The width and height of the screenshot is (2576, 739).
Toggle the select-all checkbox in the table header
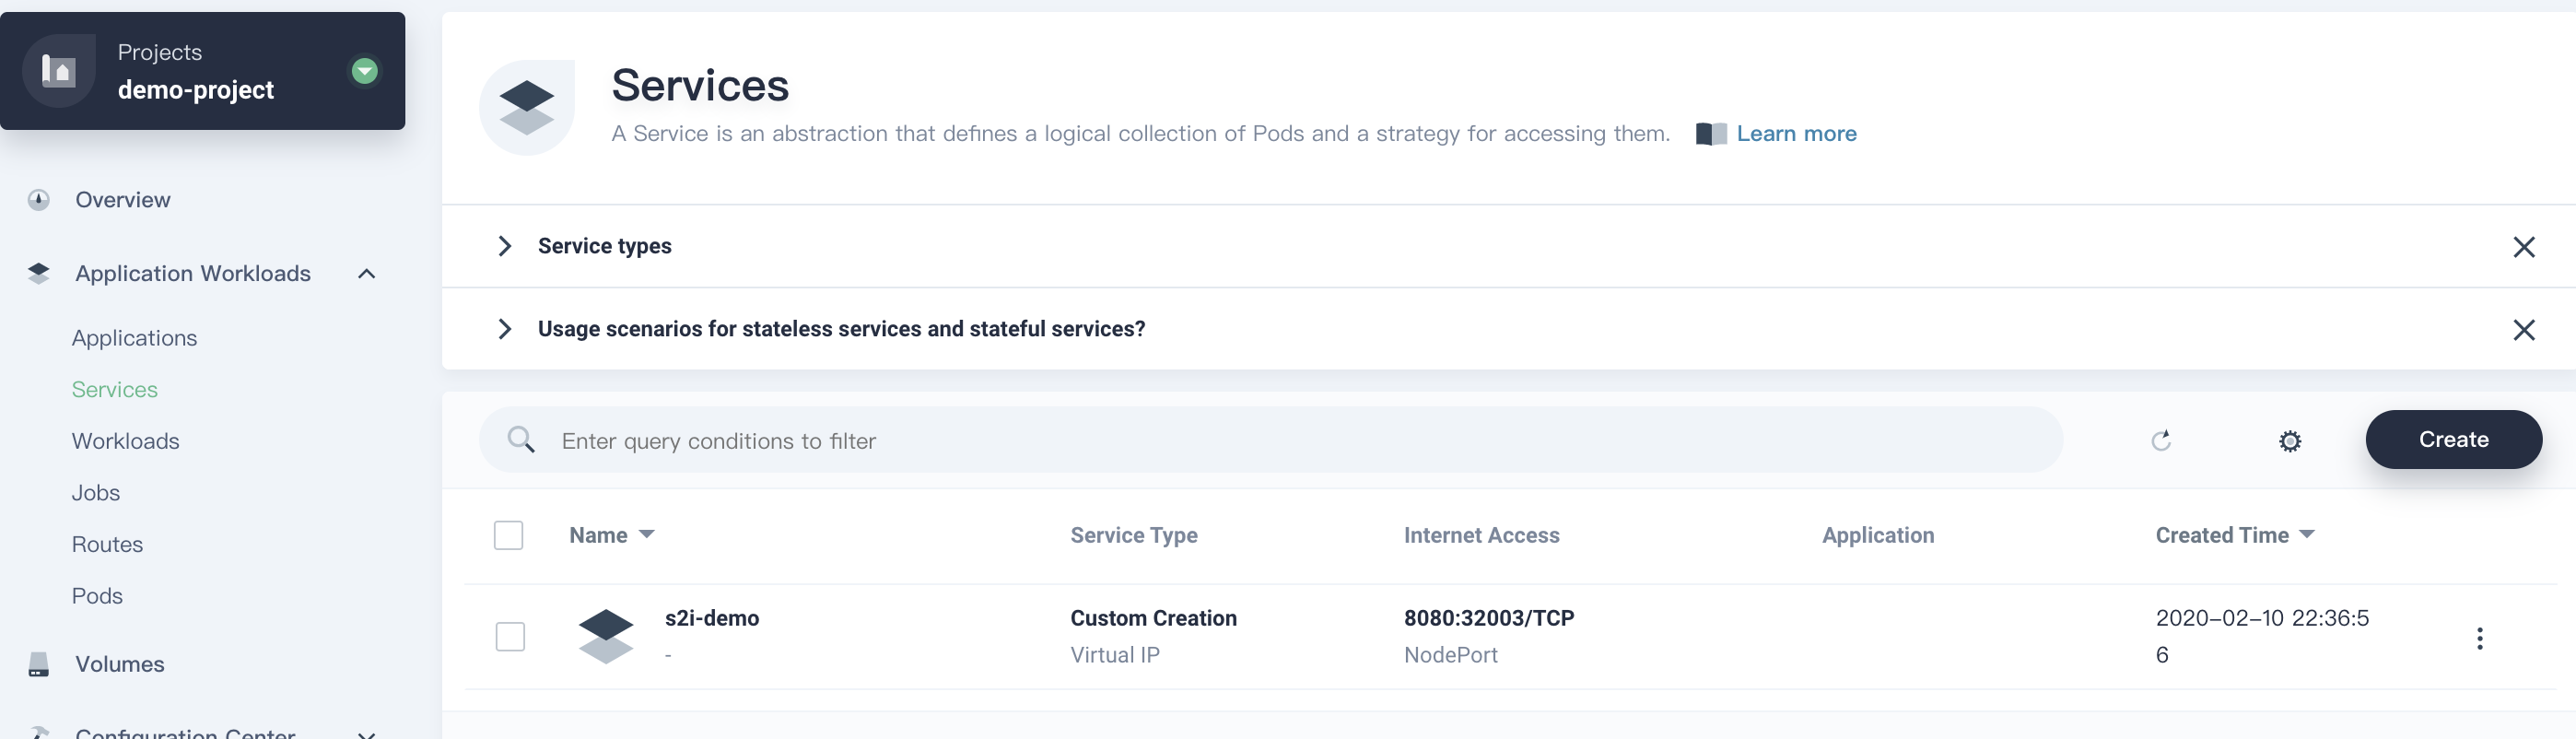(508, 535)
